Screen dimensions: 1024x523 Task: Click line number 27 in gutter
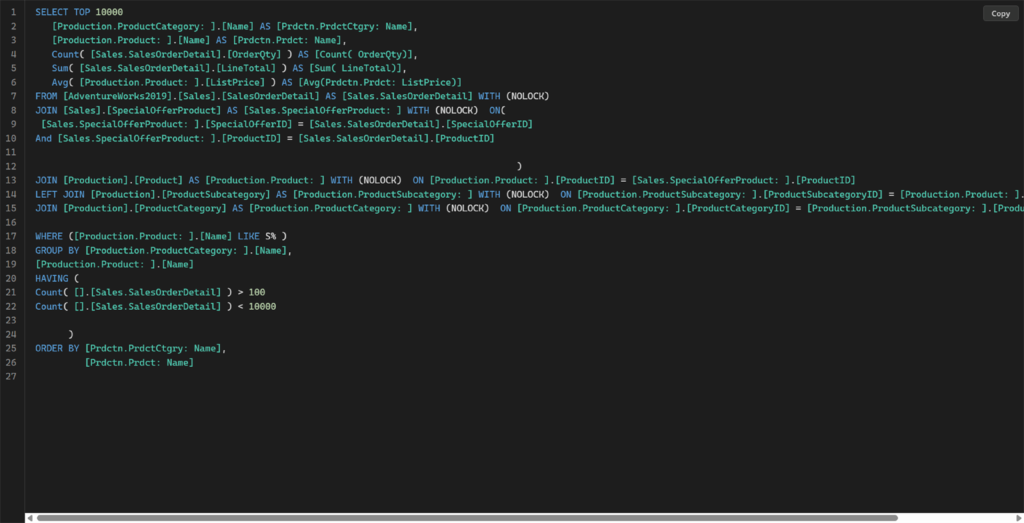click(x=10, y=377)
